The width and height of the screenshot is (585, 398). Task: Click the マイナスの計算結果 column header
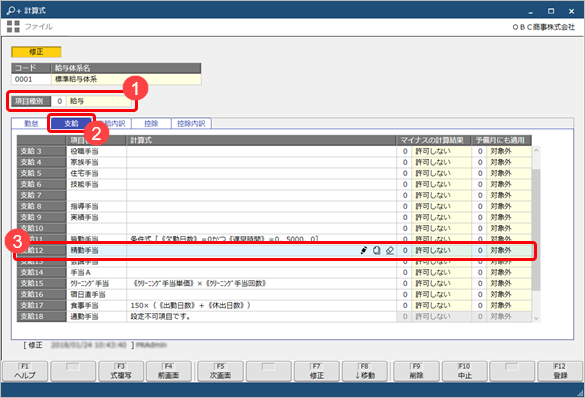[x=434, y=140]
